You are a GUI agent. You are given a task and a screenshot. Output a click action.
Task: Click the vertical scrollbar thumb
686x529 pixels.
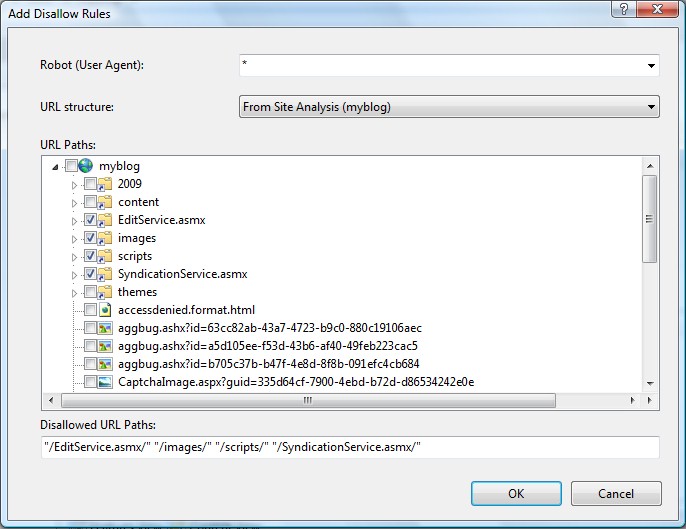[650, 219]
